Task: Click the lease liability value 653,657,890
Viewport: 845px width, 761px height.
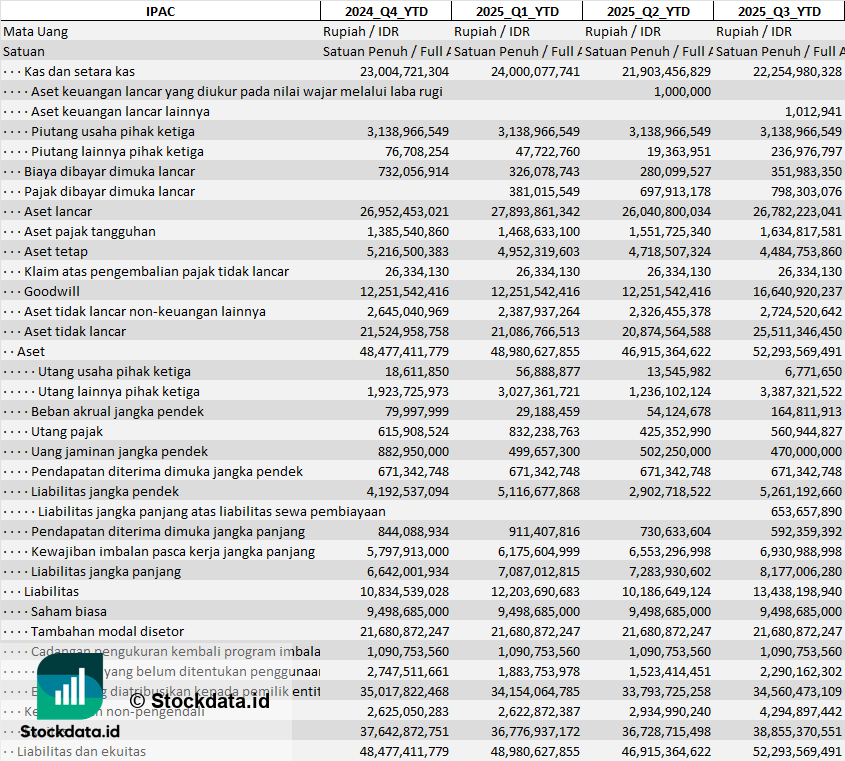Action: coord(799,511)
